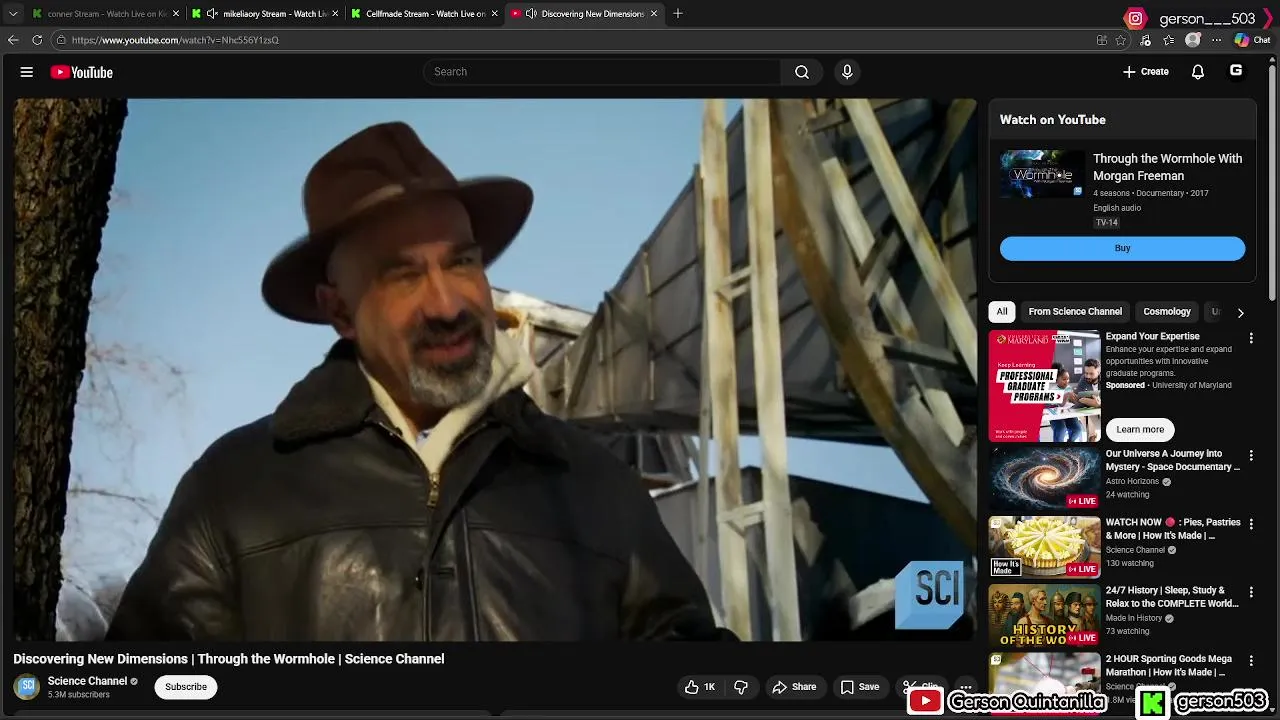1280x720 pixels.
Task: Open options for 24/7 History video
Action: coord(1250,593)
